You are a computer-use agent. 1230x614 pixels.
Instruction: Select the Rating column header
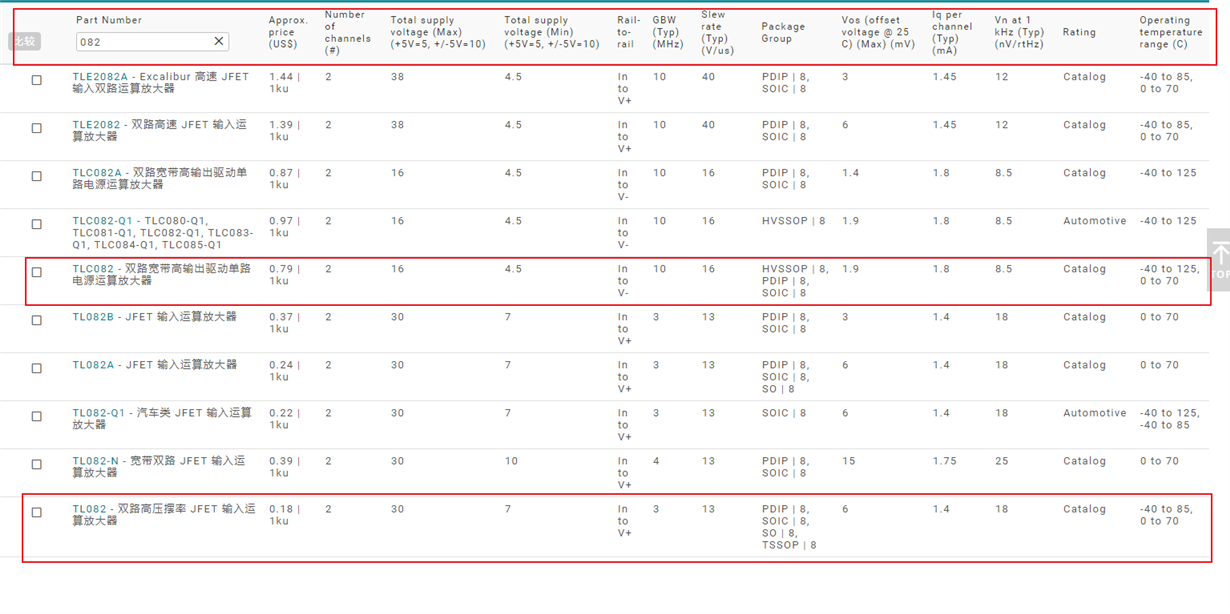pyautogui.click(x=1079, y=32)
